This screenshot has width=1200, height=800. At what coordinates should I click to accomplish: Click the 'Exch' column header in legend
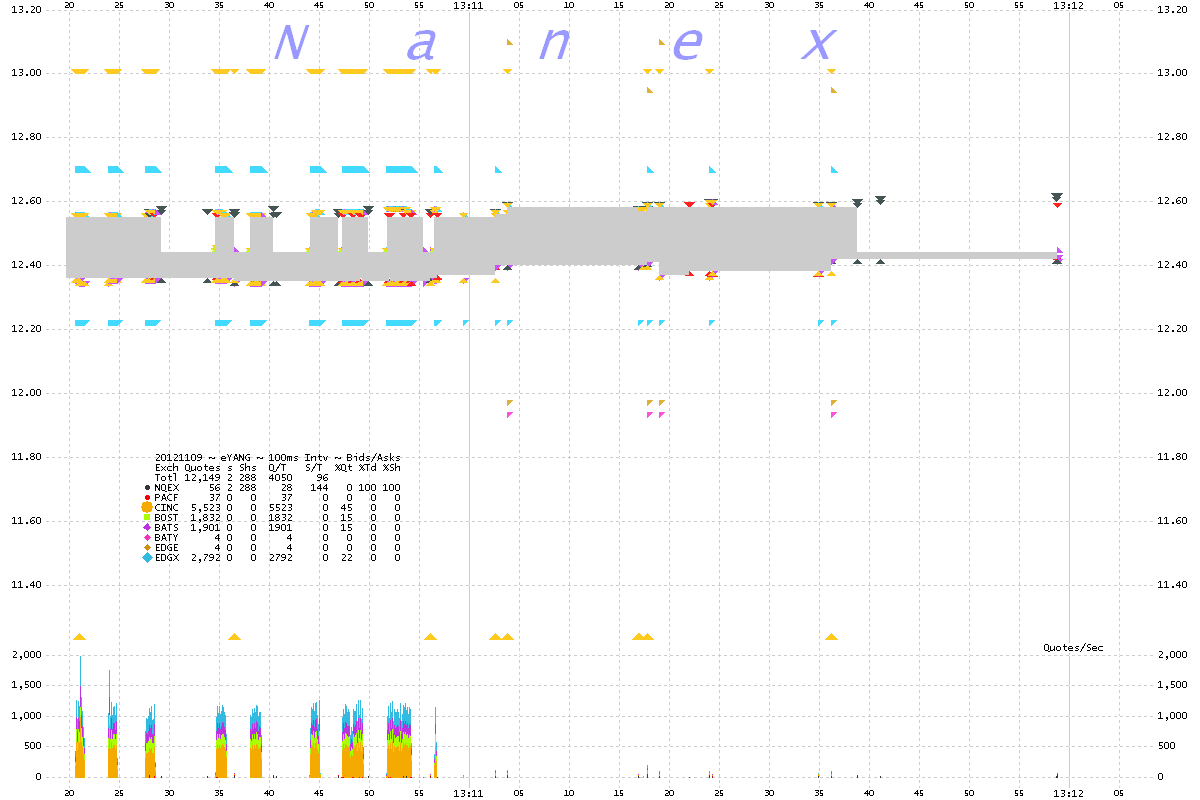click(x=167, y=468)
